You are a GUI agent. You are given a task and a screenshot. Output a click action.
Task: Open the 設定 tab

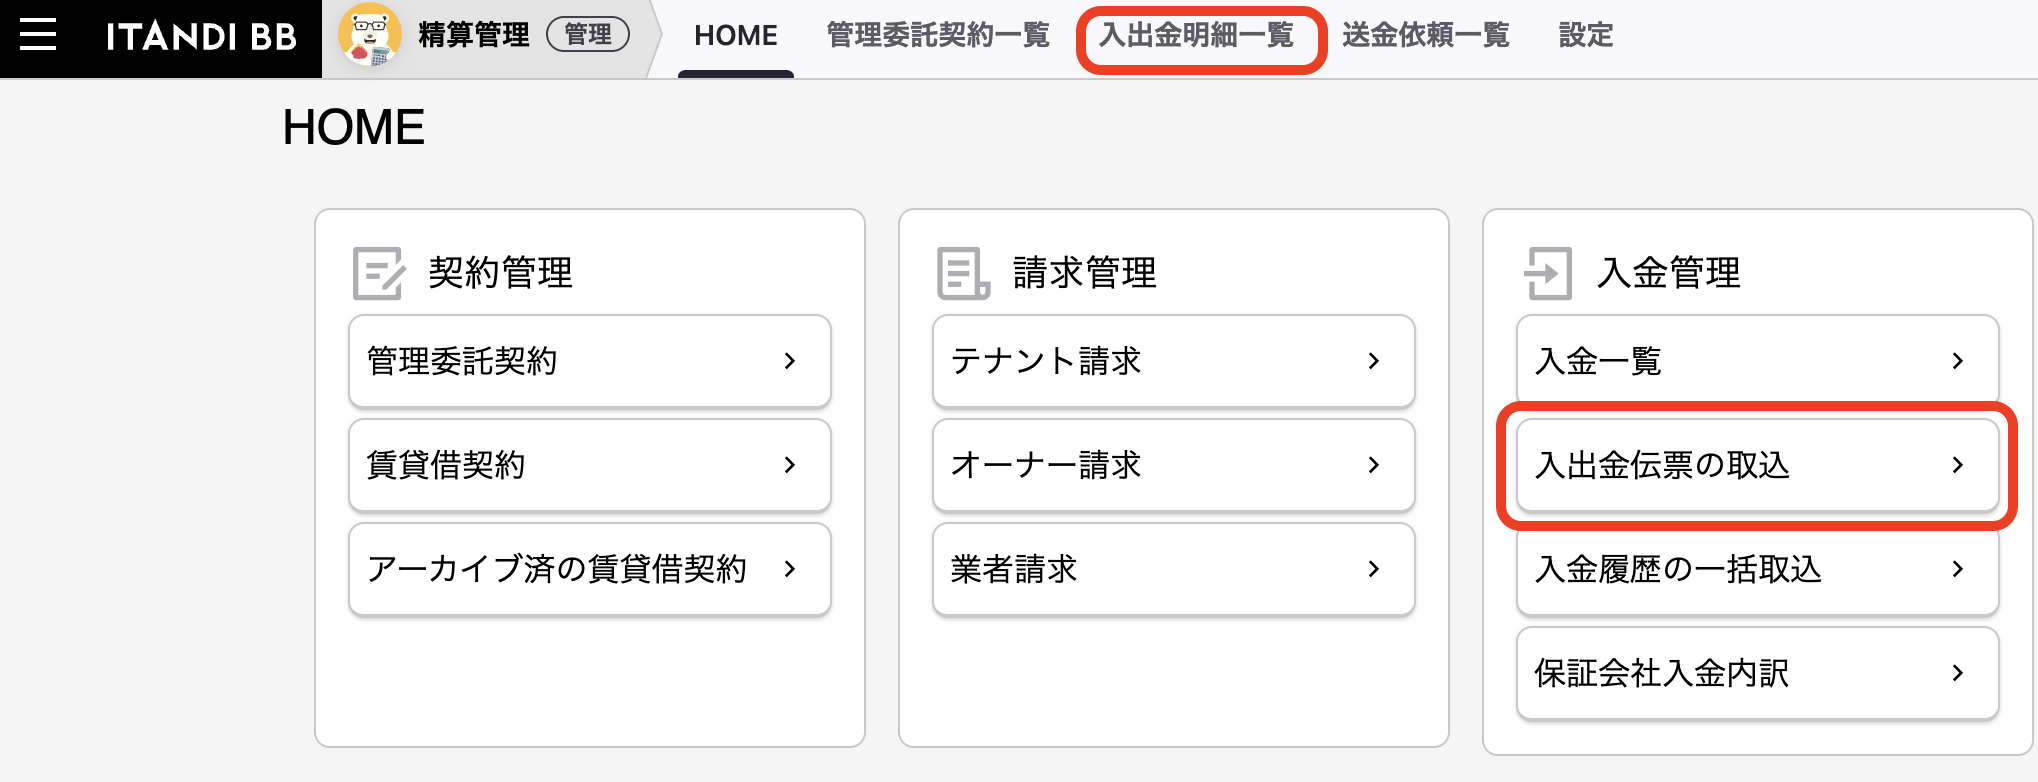pos(1586,36)
